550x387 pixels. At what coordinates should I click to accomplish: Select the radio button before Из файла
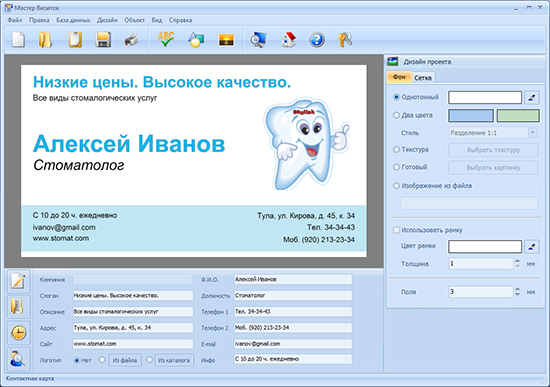tap(102, 360)
